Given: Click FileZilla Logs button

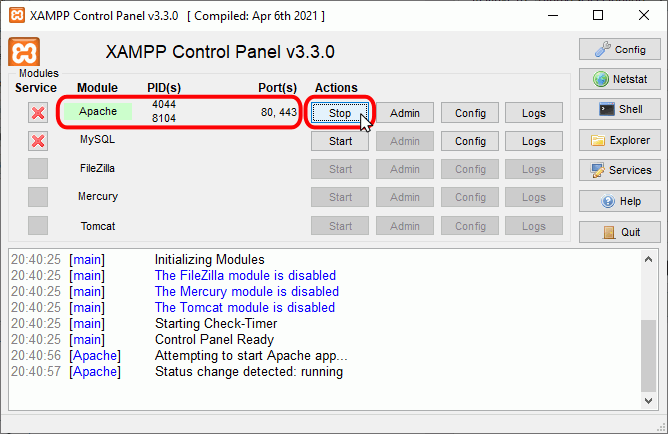Looking at the screenshot, I should coord(534,169).
